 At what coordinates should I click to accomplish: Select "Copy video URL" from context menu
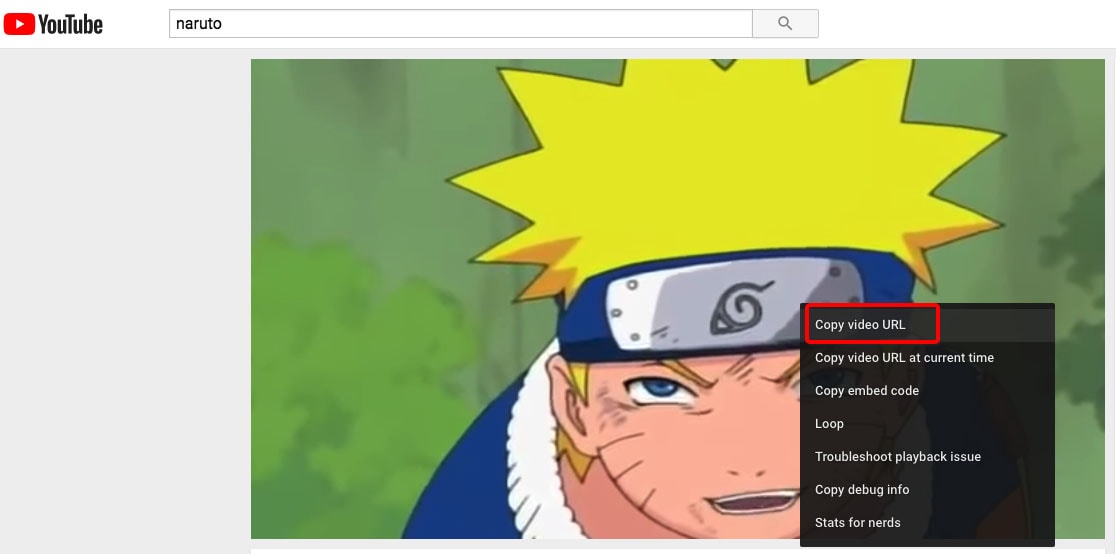pos(860,325)
